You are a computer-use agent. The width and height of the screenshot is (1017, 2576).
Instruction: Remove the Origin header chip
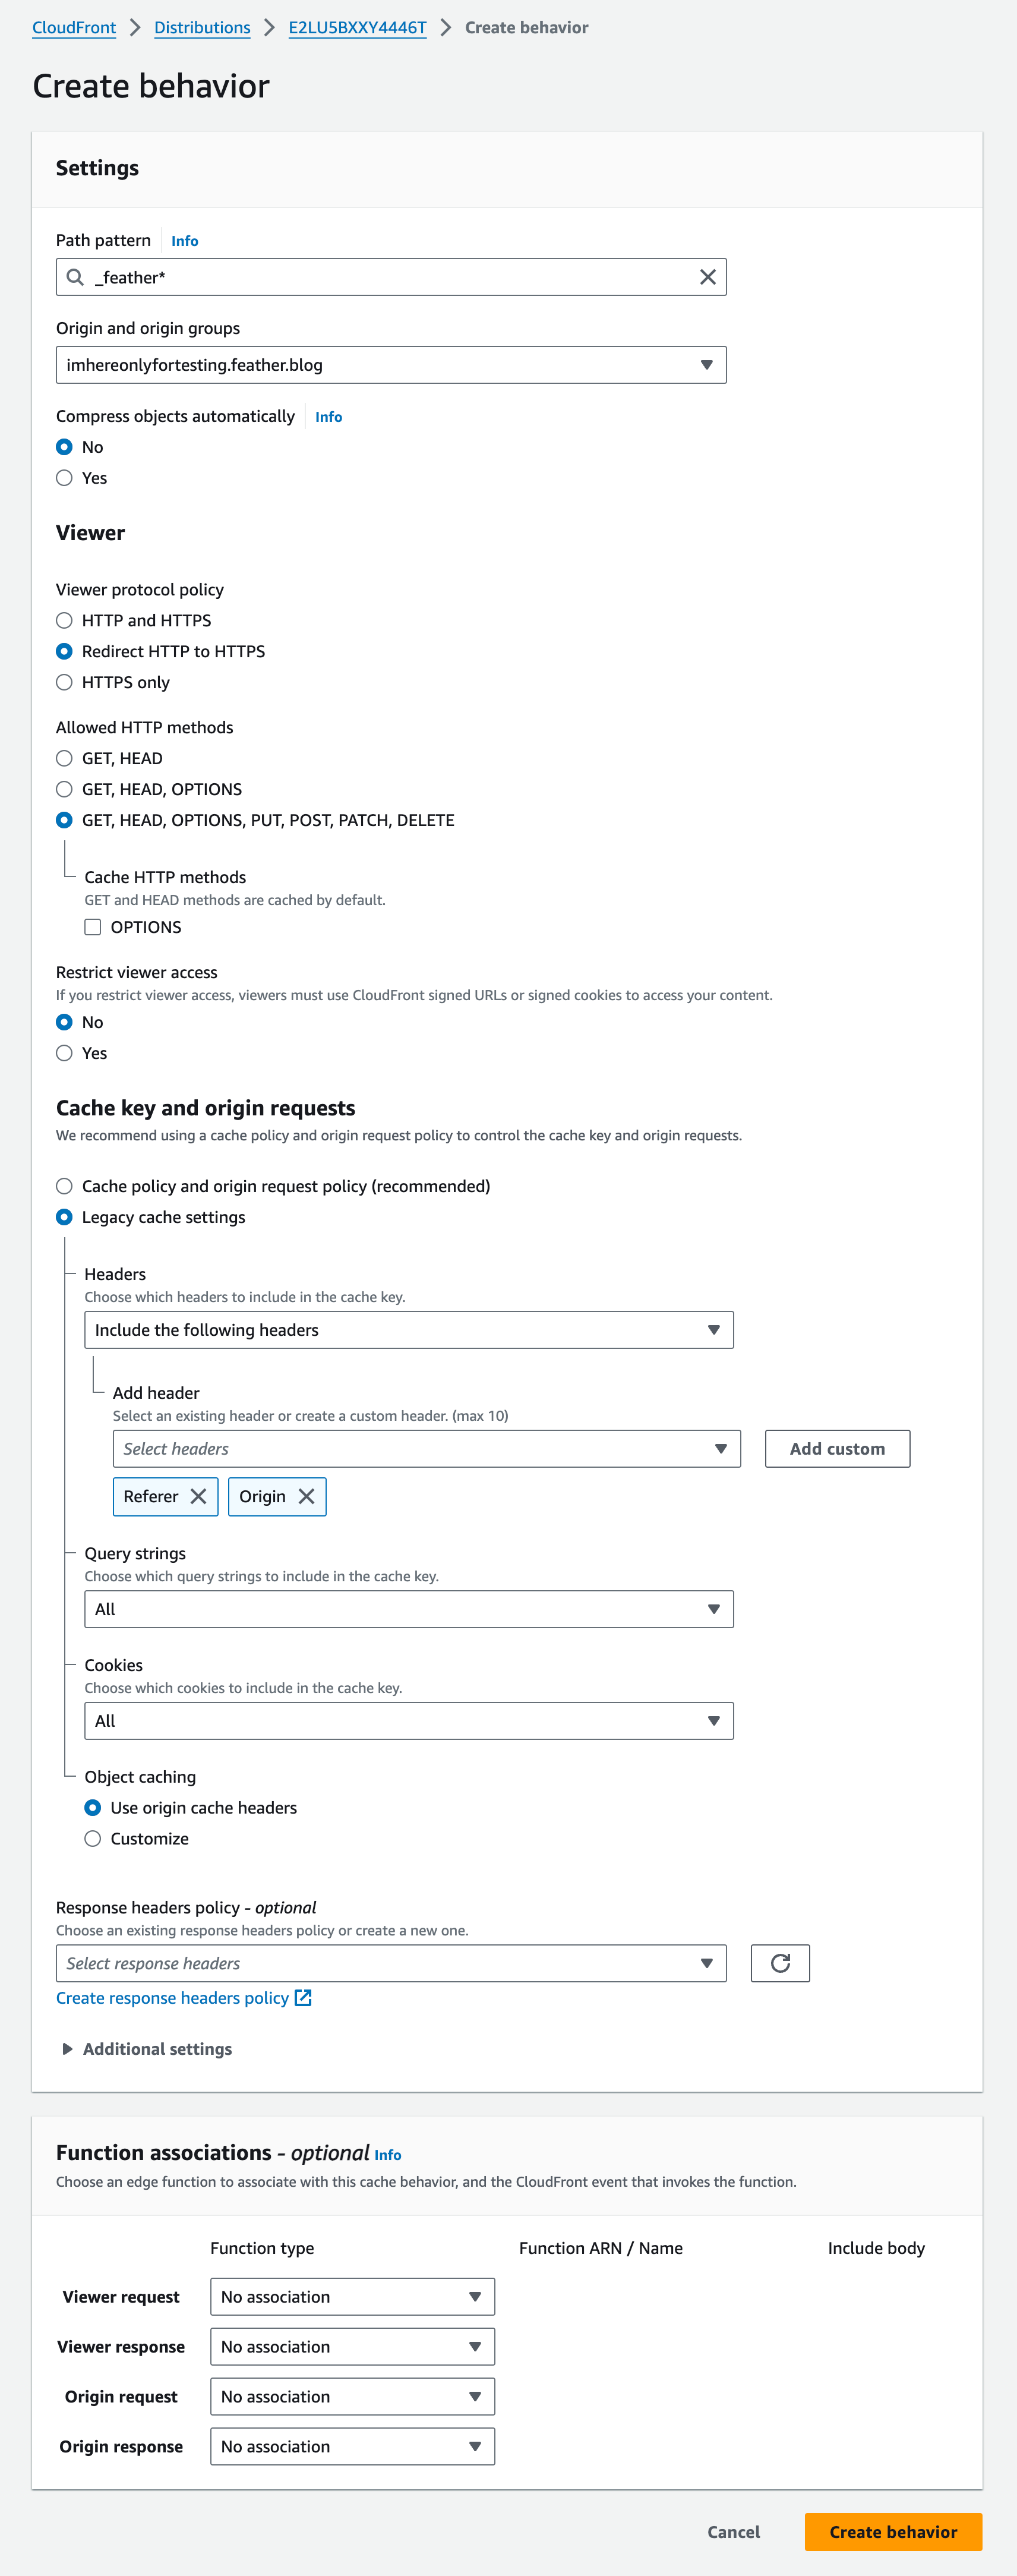[307, 1496]
